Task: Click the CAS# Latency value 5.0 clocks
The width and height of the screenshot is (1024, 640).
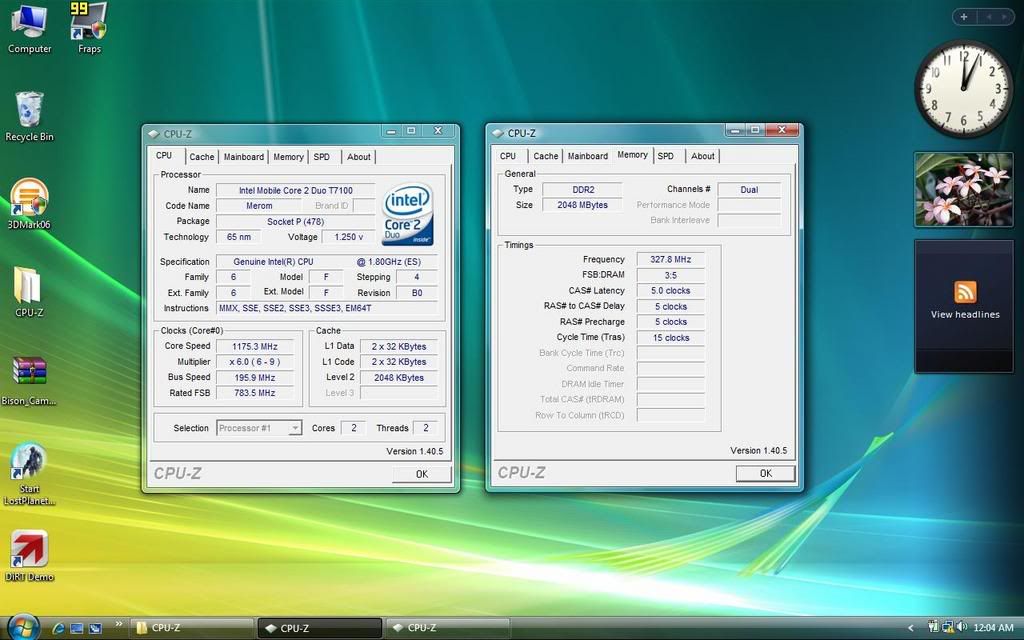Action: pyautogui.click(x=671, y=291)
